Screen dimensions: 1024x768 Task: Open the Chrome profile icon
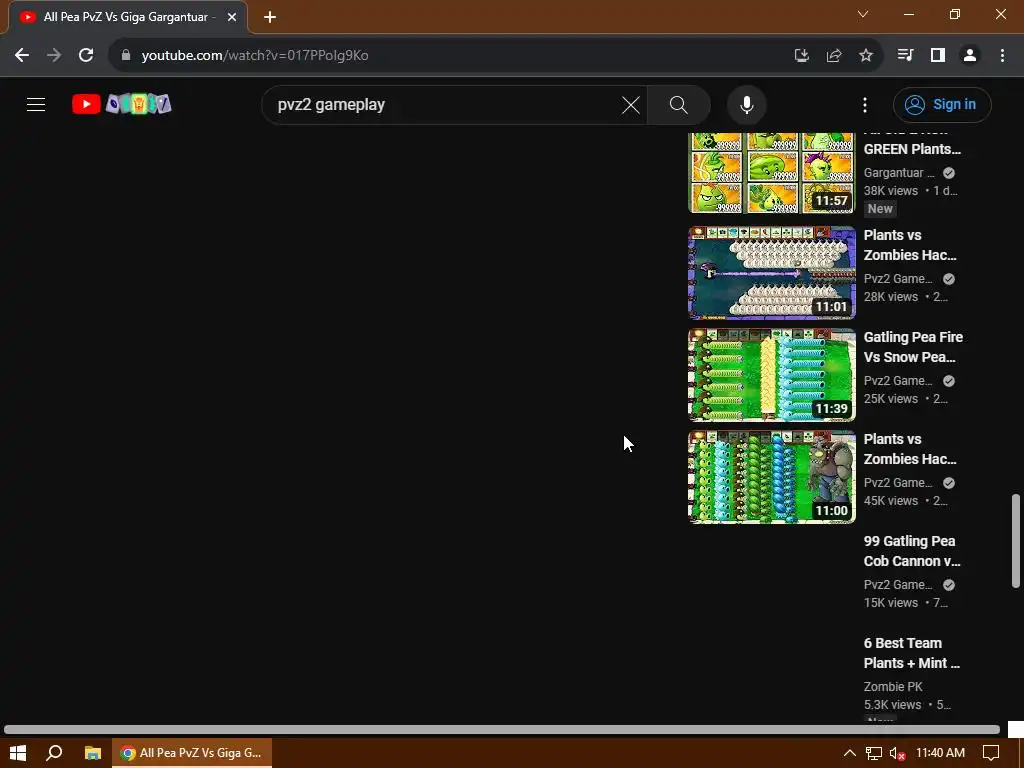pos(970,56)
